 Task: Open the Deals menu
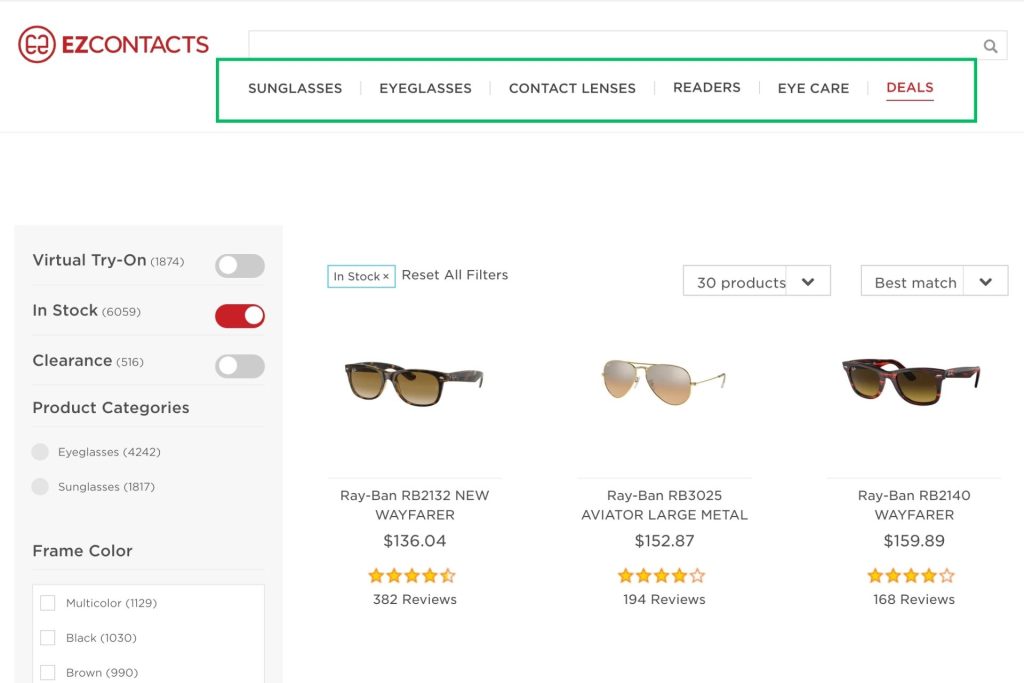click(x=910, y=87)
